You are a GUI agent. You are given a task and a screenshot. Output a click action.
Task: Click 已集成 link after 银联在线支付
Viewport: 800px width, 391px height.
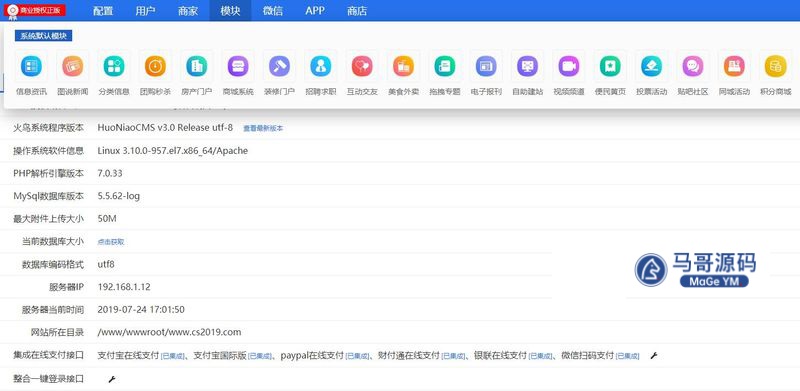tap(540, 356)
